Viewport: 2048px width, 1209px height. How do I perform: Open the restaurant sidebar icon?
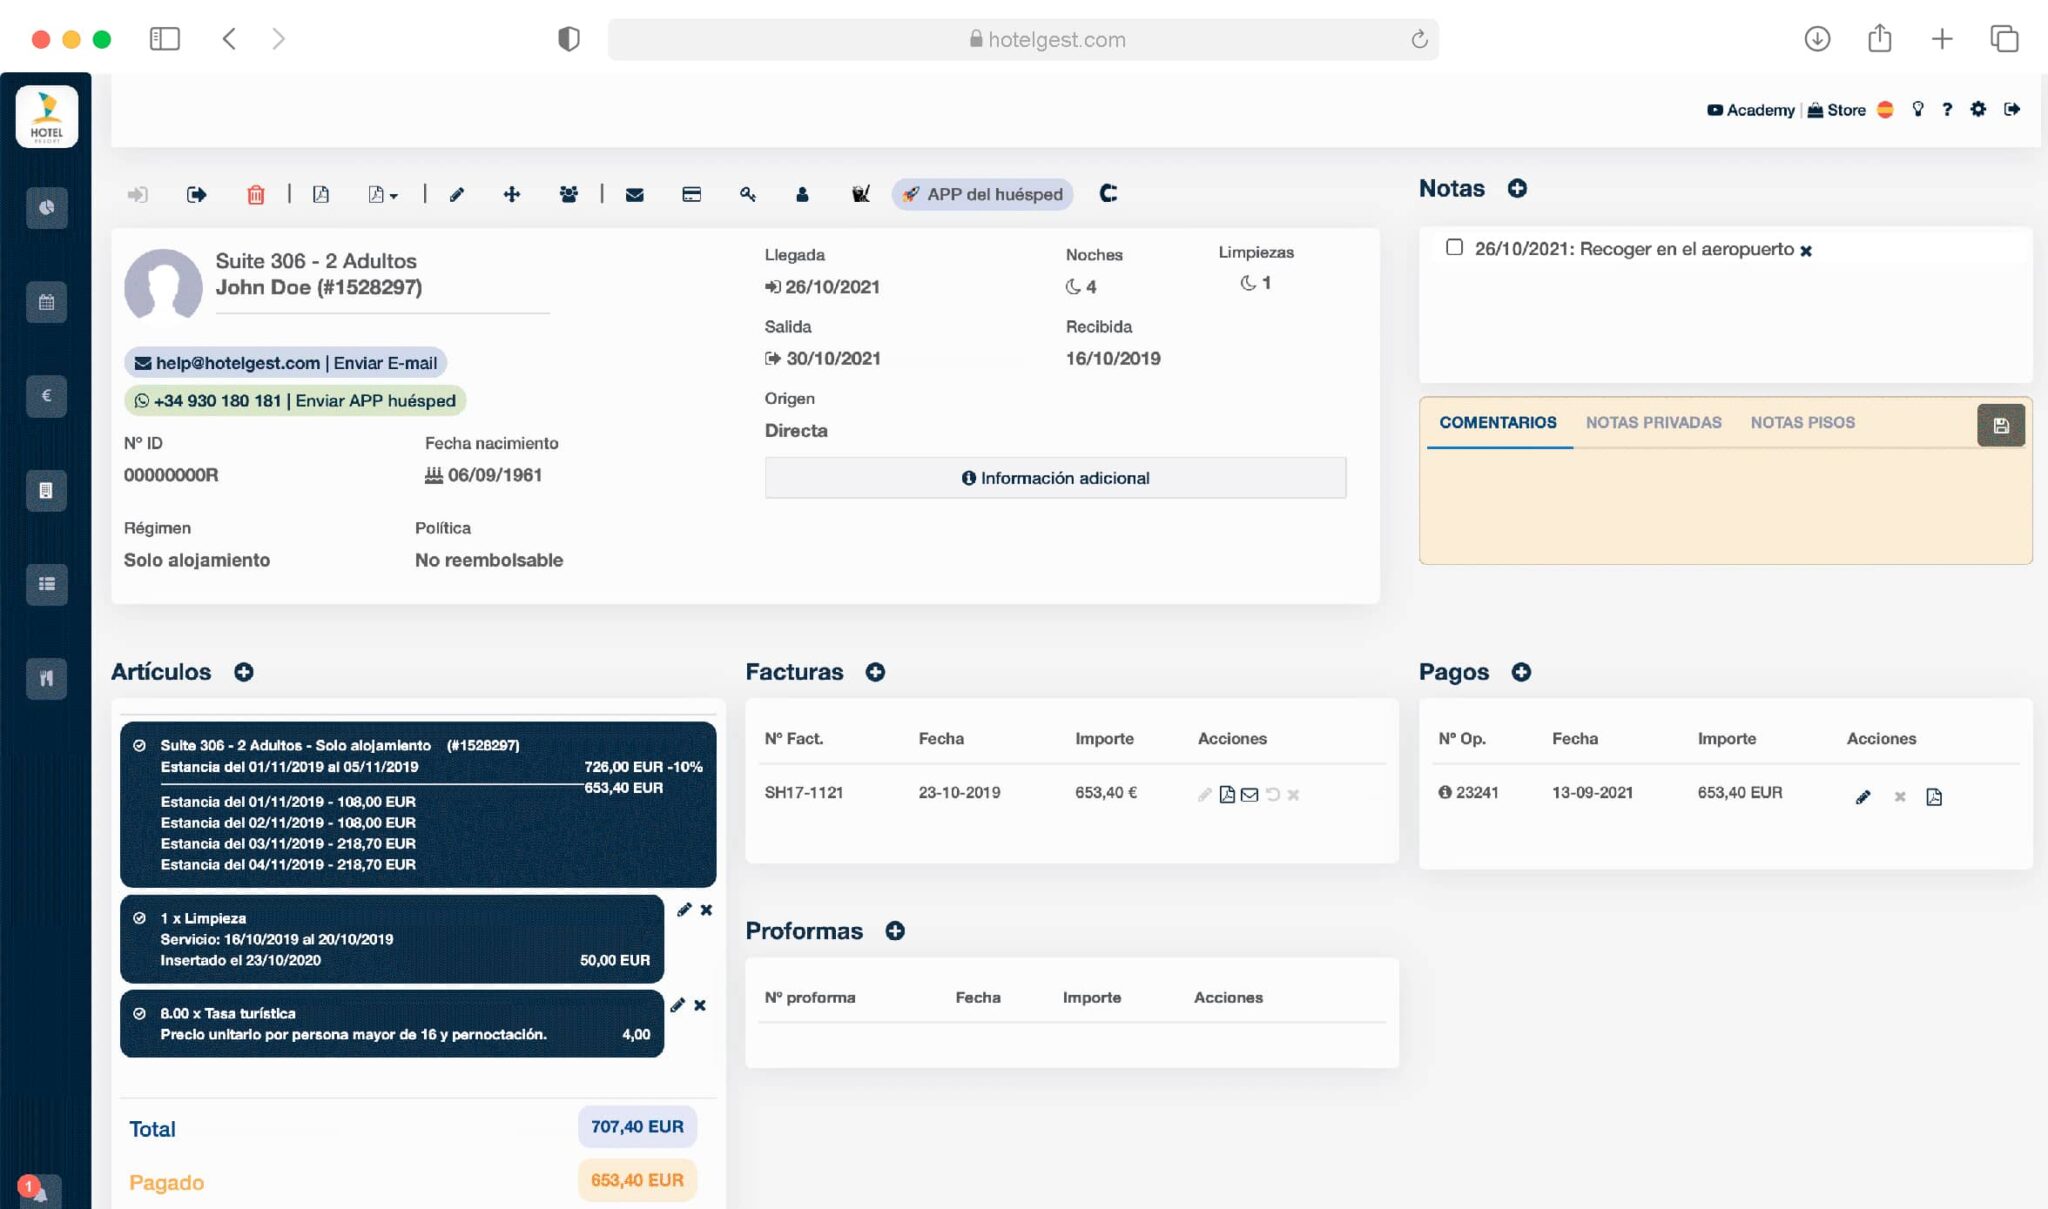coord(46,678)
